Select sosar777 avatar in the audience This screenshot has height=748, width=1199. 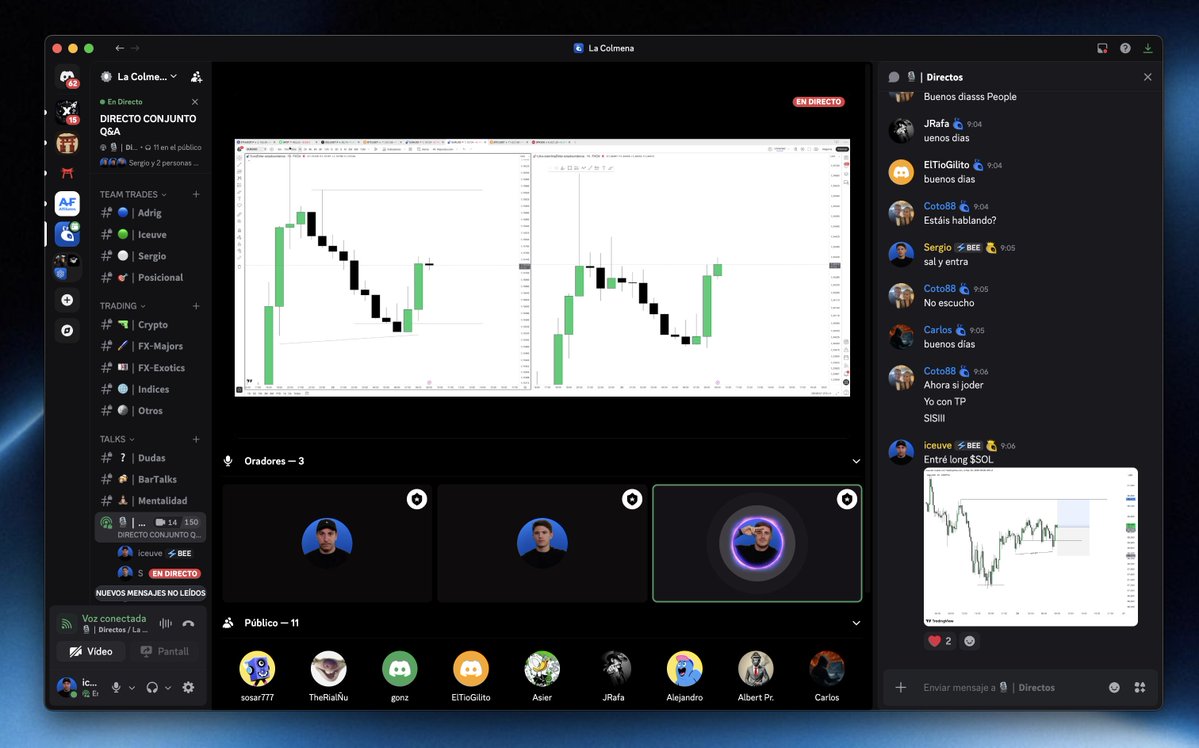click(257, 668)
